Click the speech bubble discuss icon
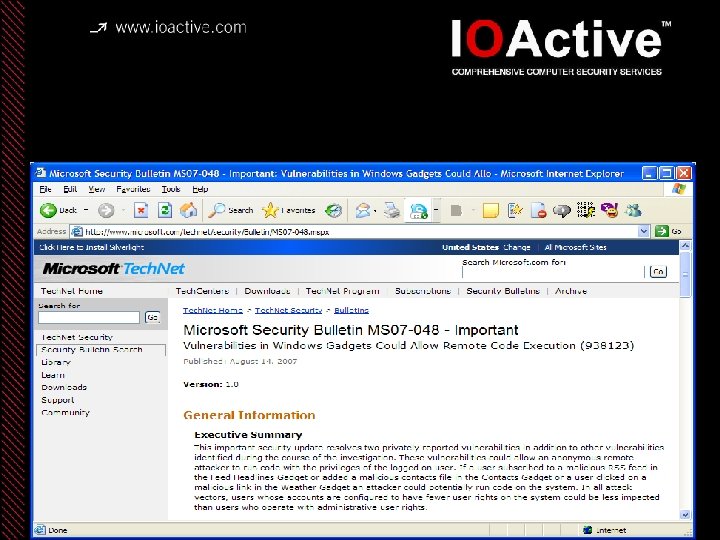This screenshot has height=540, width=720. pos(562,211)
